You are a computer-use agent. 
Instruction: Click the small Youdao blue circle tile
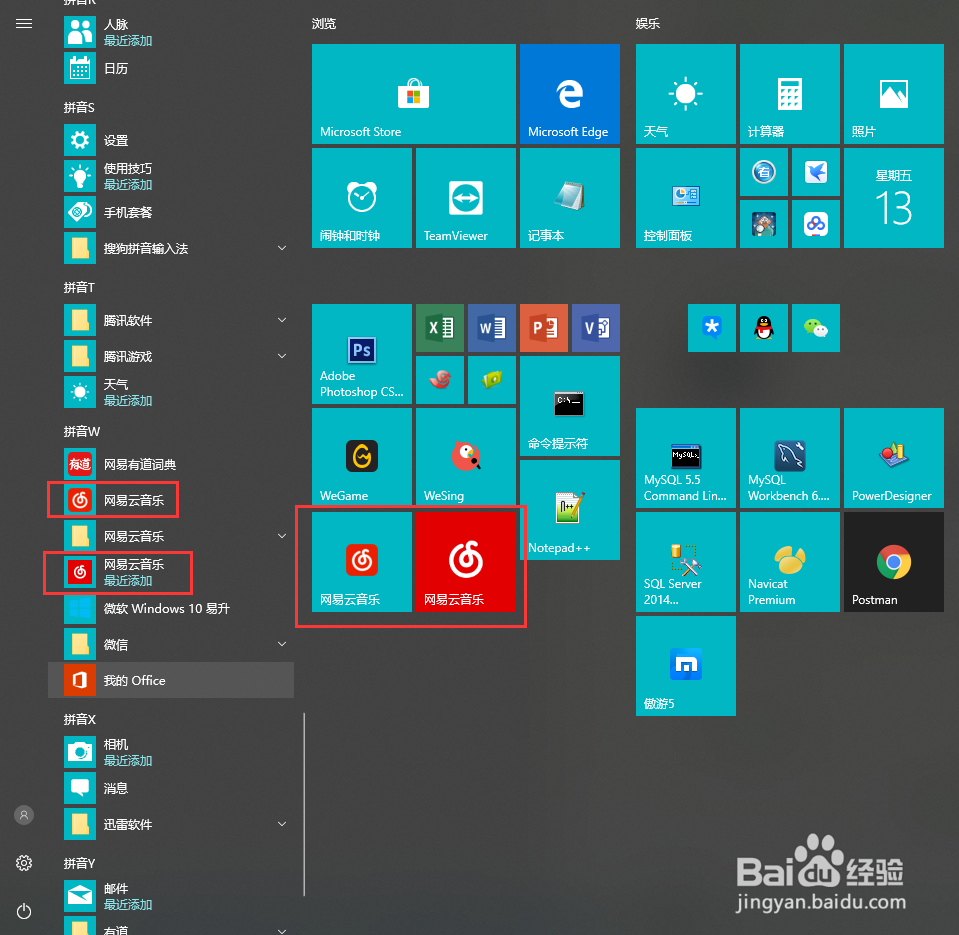click(x=764, y=172)
